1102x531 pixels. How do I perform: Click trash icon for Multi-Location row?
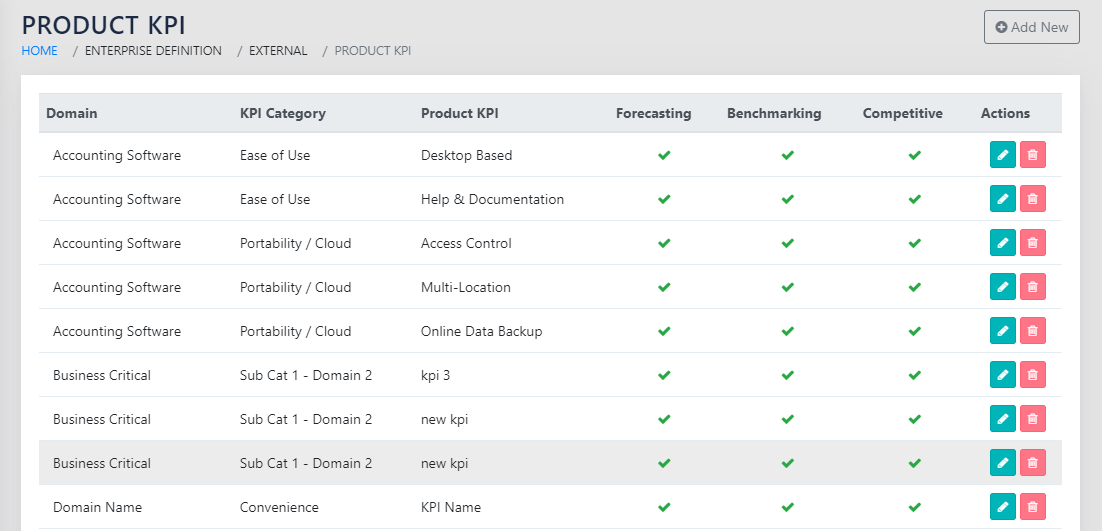tap(1033, 287)
